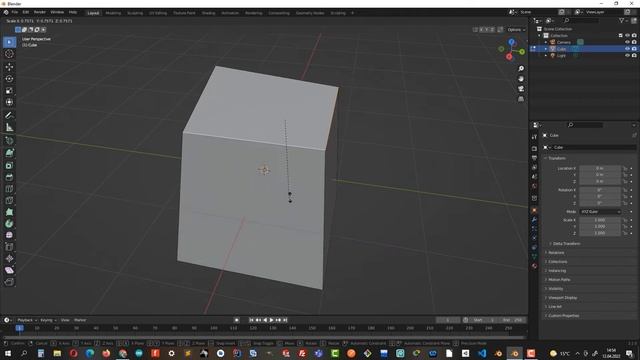
Task: Open rotation Mode XYZ Euler dropdown
Action: click(600, 212)
